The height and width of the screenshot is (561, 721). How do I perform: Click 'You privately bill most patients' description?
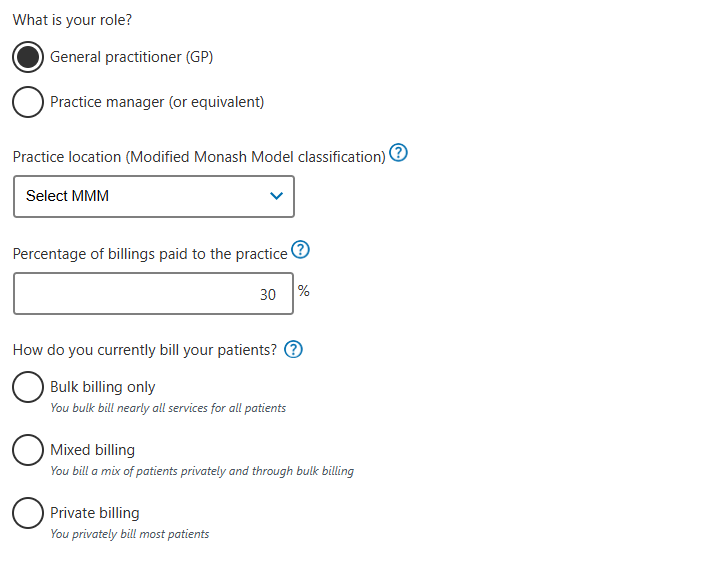point(130,534)
